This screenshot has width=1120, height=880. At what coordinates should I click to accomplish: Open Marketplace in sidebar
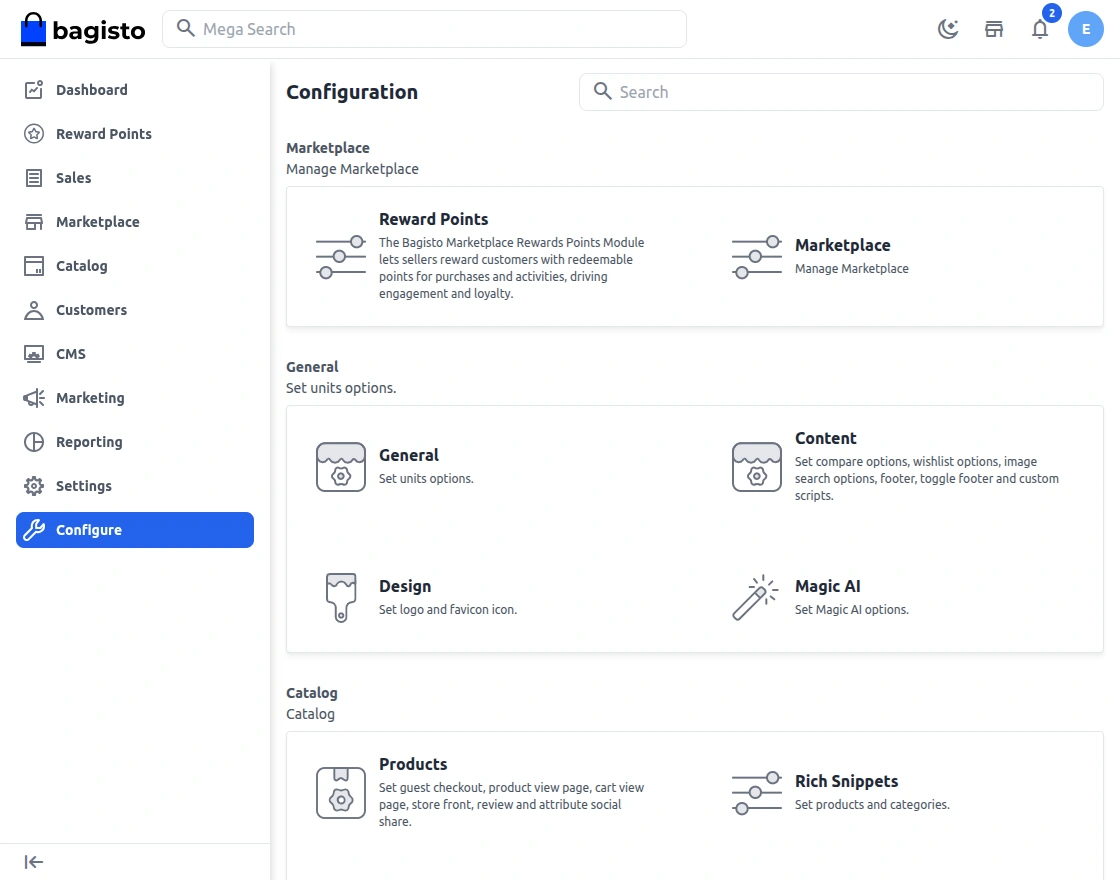point(135,222)
